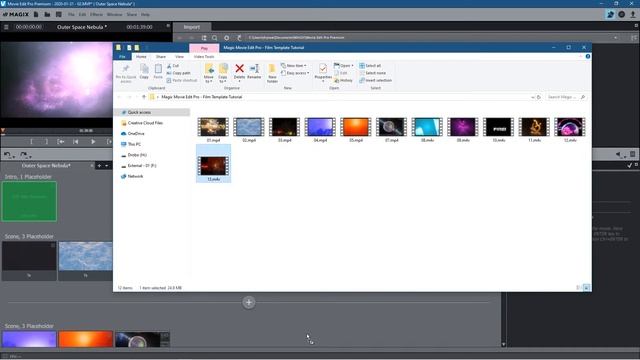The width and height of the screenshot is (640, 360).
Task: Click the Explorer search field
Action: pyautogui.click(x=566, y=97)
